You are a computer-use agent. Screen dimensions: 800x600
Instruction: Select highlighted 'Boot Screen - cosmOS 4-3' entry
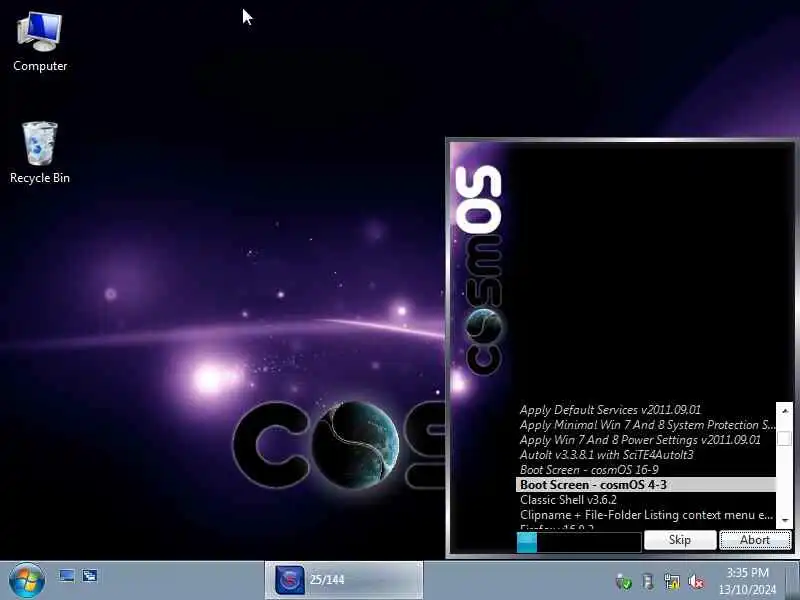(x=646, y=485)
